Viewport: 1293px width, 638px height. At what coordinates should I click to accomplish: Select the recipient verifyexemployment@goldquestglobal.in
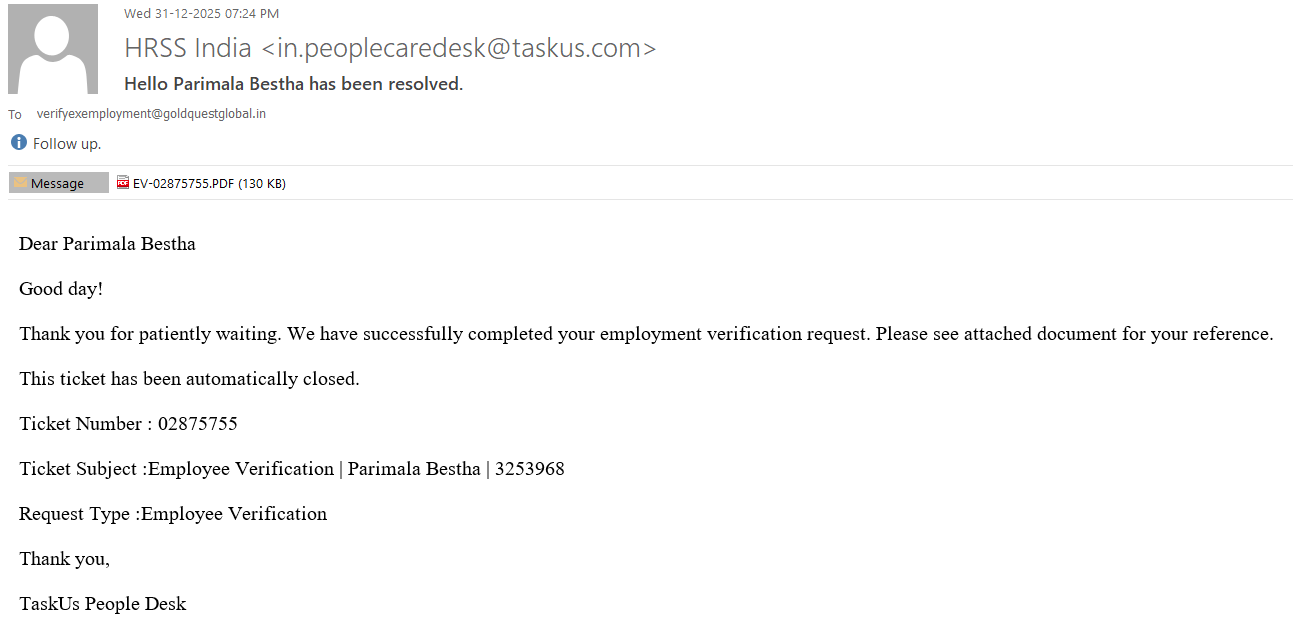151,114
